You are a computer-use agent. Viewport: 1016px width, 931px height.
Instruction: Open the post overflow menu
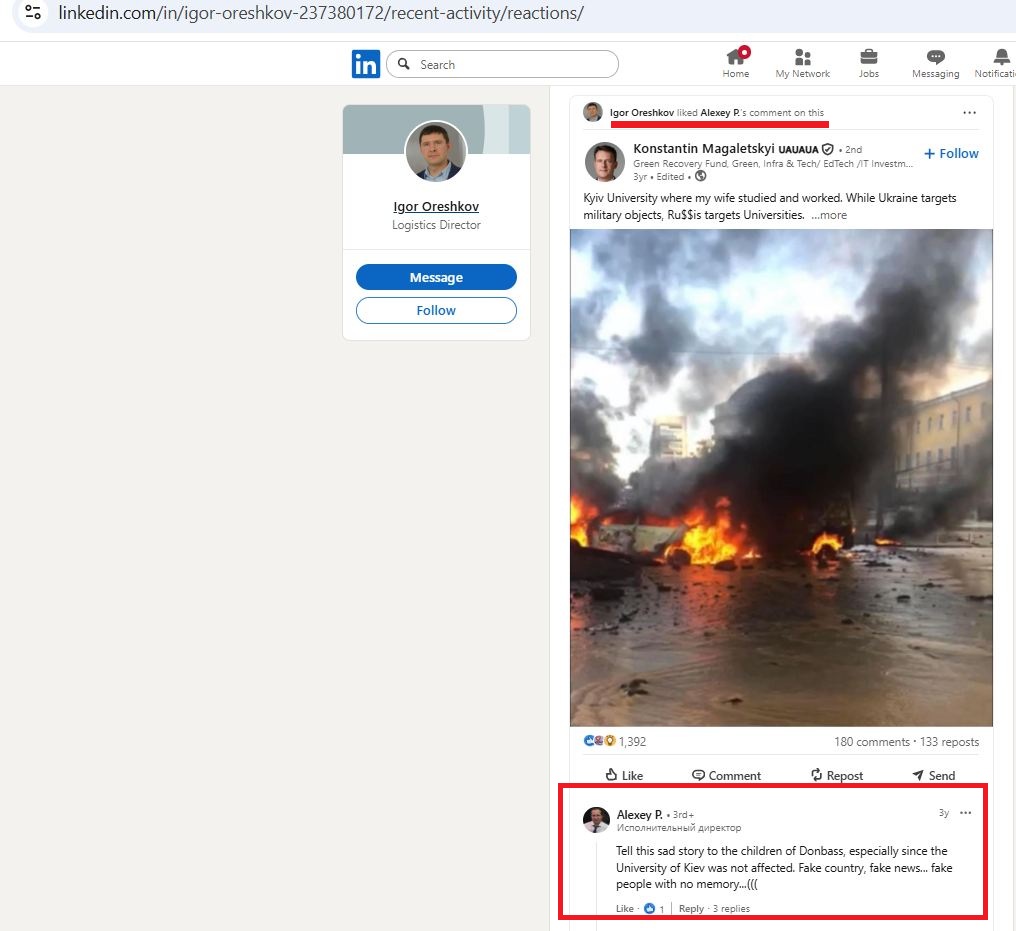click(969, 113)
